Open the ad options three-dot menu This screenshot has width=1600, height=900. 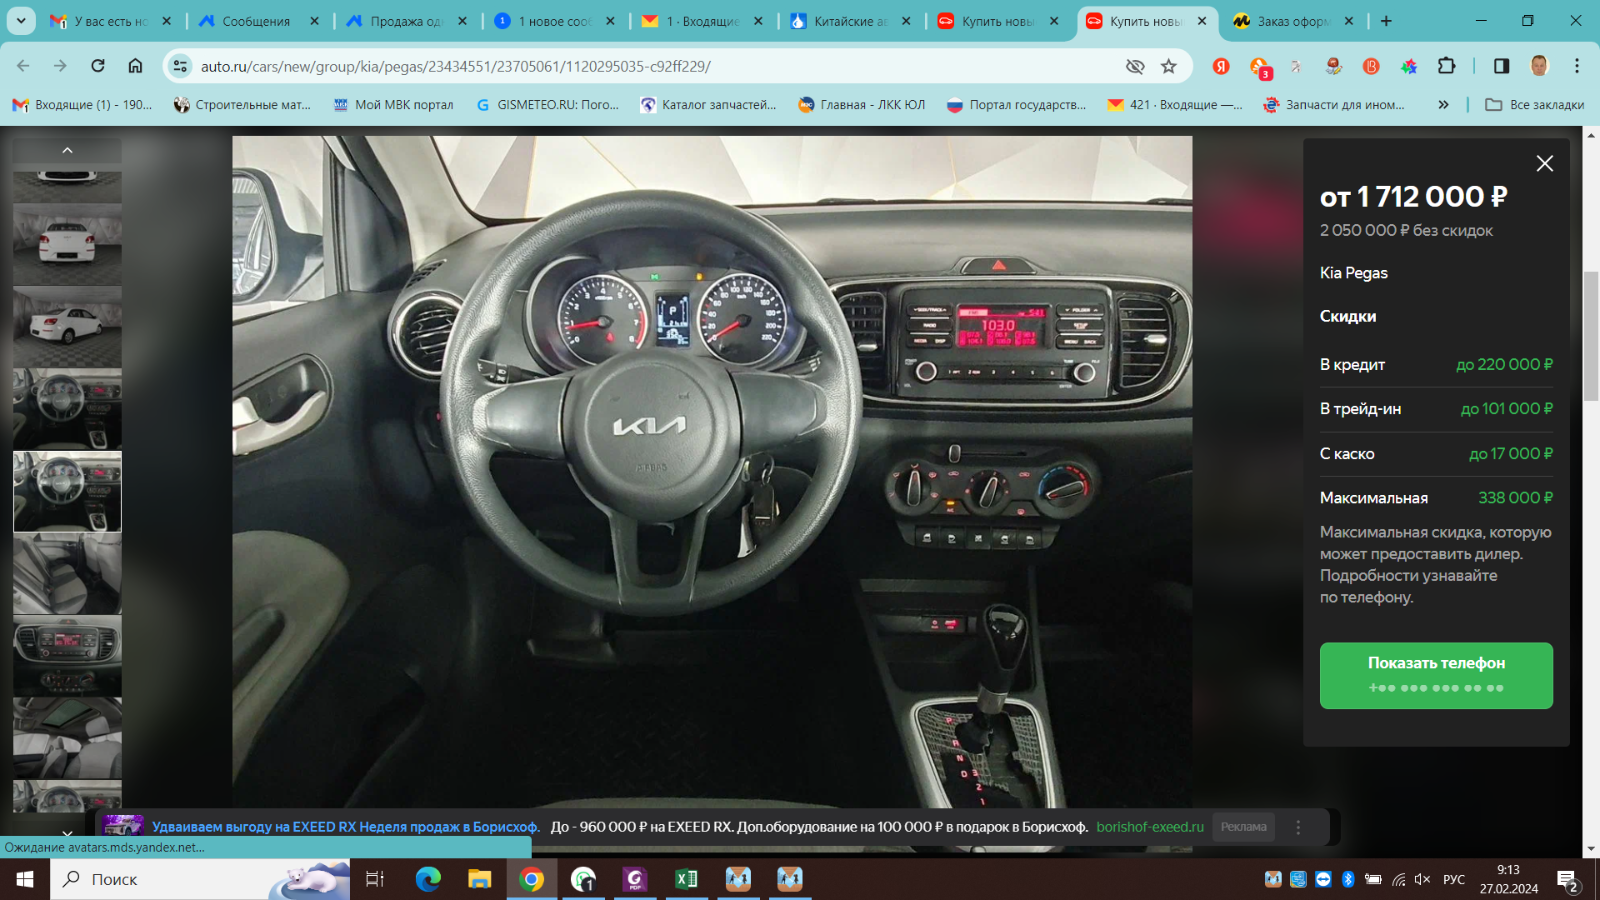click(x=1298, y=827)
